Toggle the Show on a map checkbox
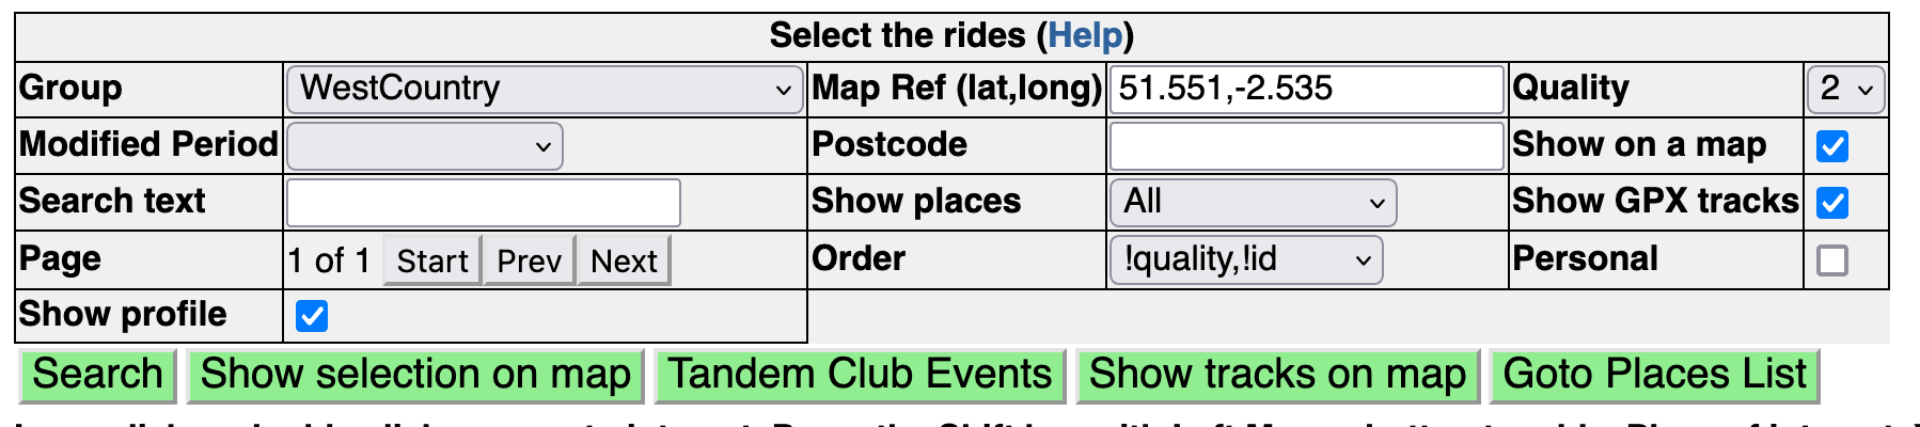 (x=1832, y=146)
